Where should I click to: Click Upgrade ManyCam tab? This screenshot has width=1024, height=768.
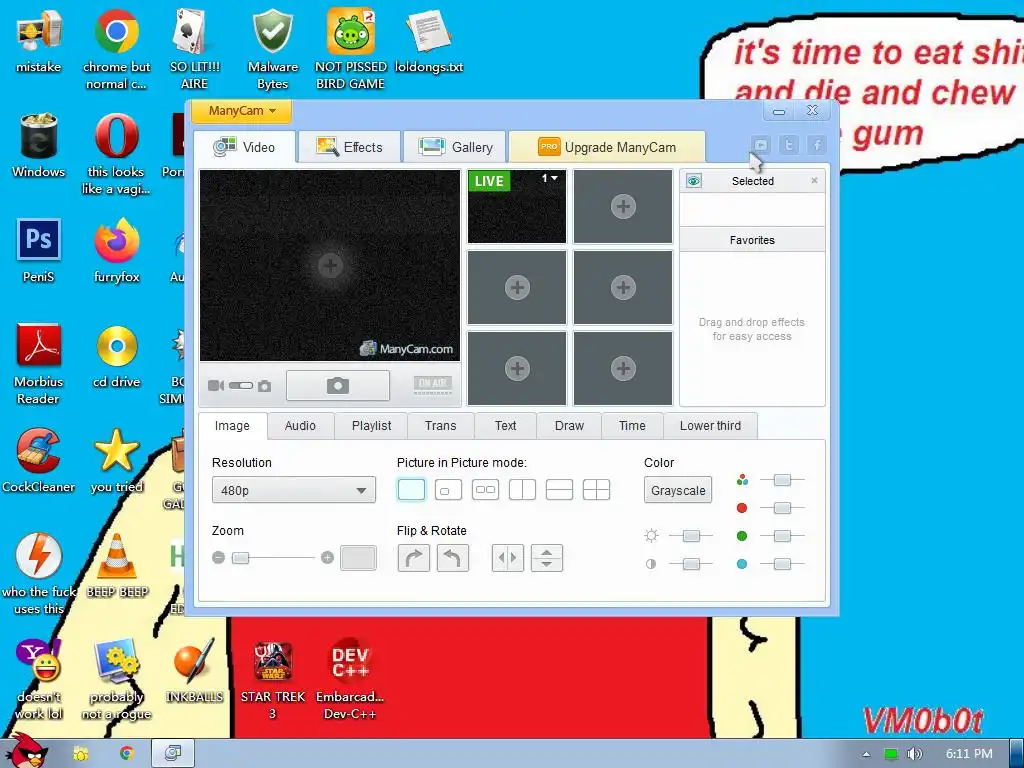click(607, 147)
